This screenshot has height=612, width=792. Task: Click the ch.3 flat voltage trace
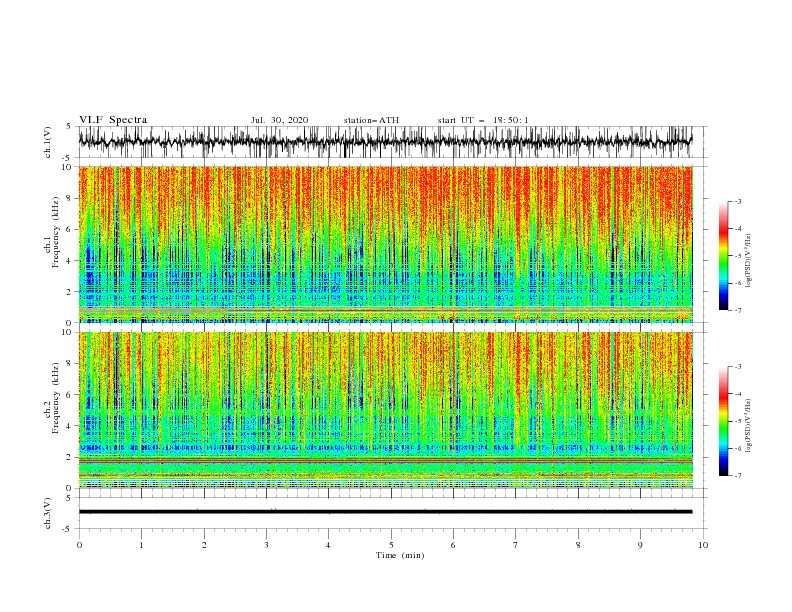coord(385,512)
